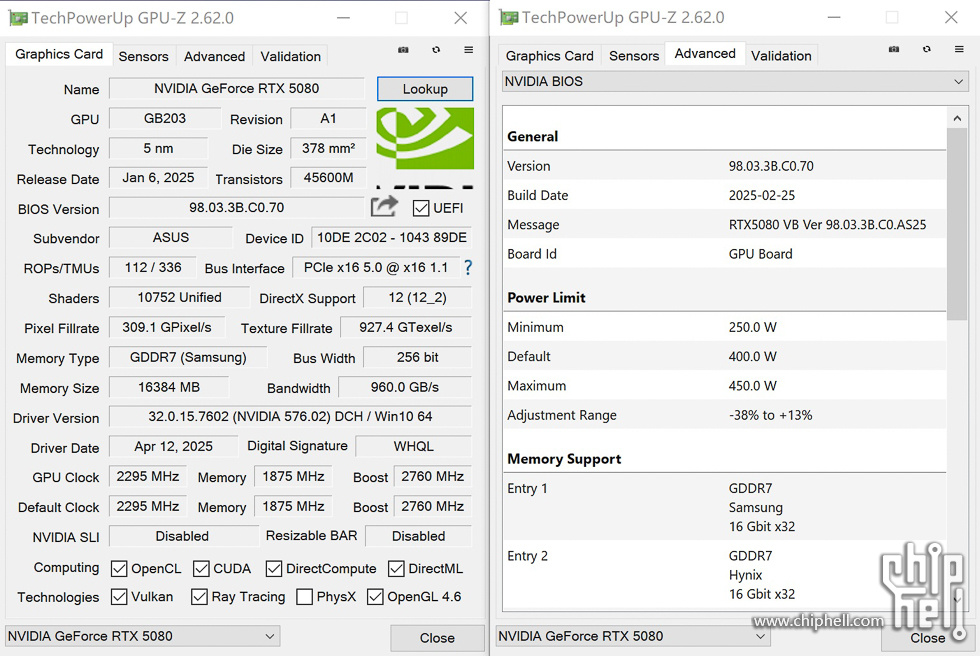Open GPU selector dropdown in left GPU-Z window
Viewport: 980px width, 656px height.
[x=142, y=636]
